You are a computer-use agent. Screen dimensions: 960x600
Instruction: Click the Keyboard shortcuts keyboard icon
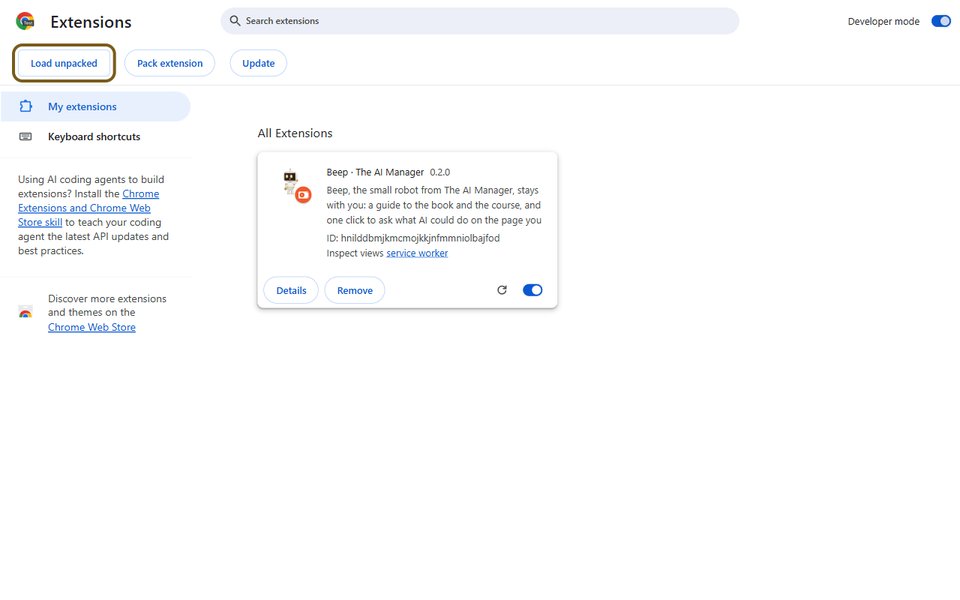click(x=26, y=137)
